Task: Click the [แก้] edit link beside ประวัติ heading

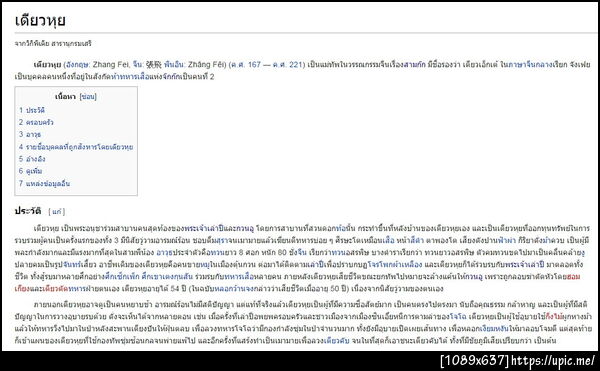Action: (57, 212)
